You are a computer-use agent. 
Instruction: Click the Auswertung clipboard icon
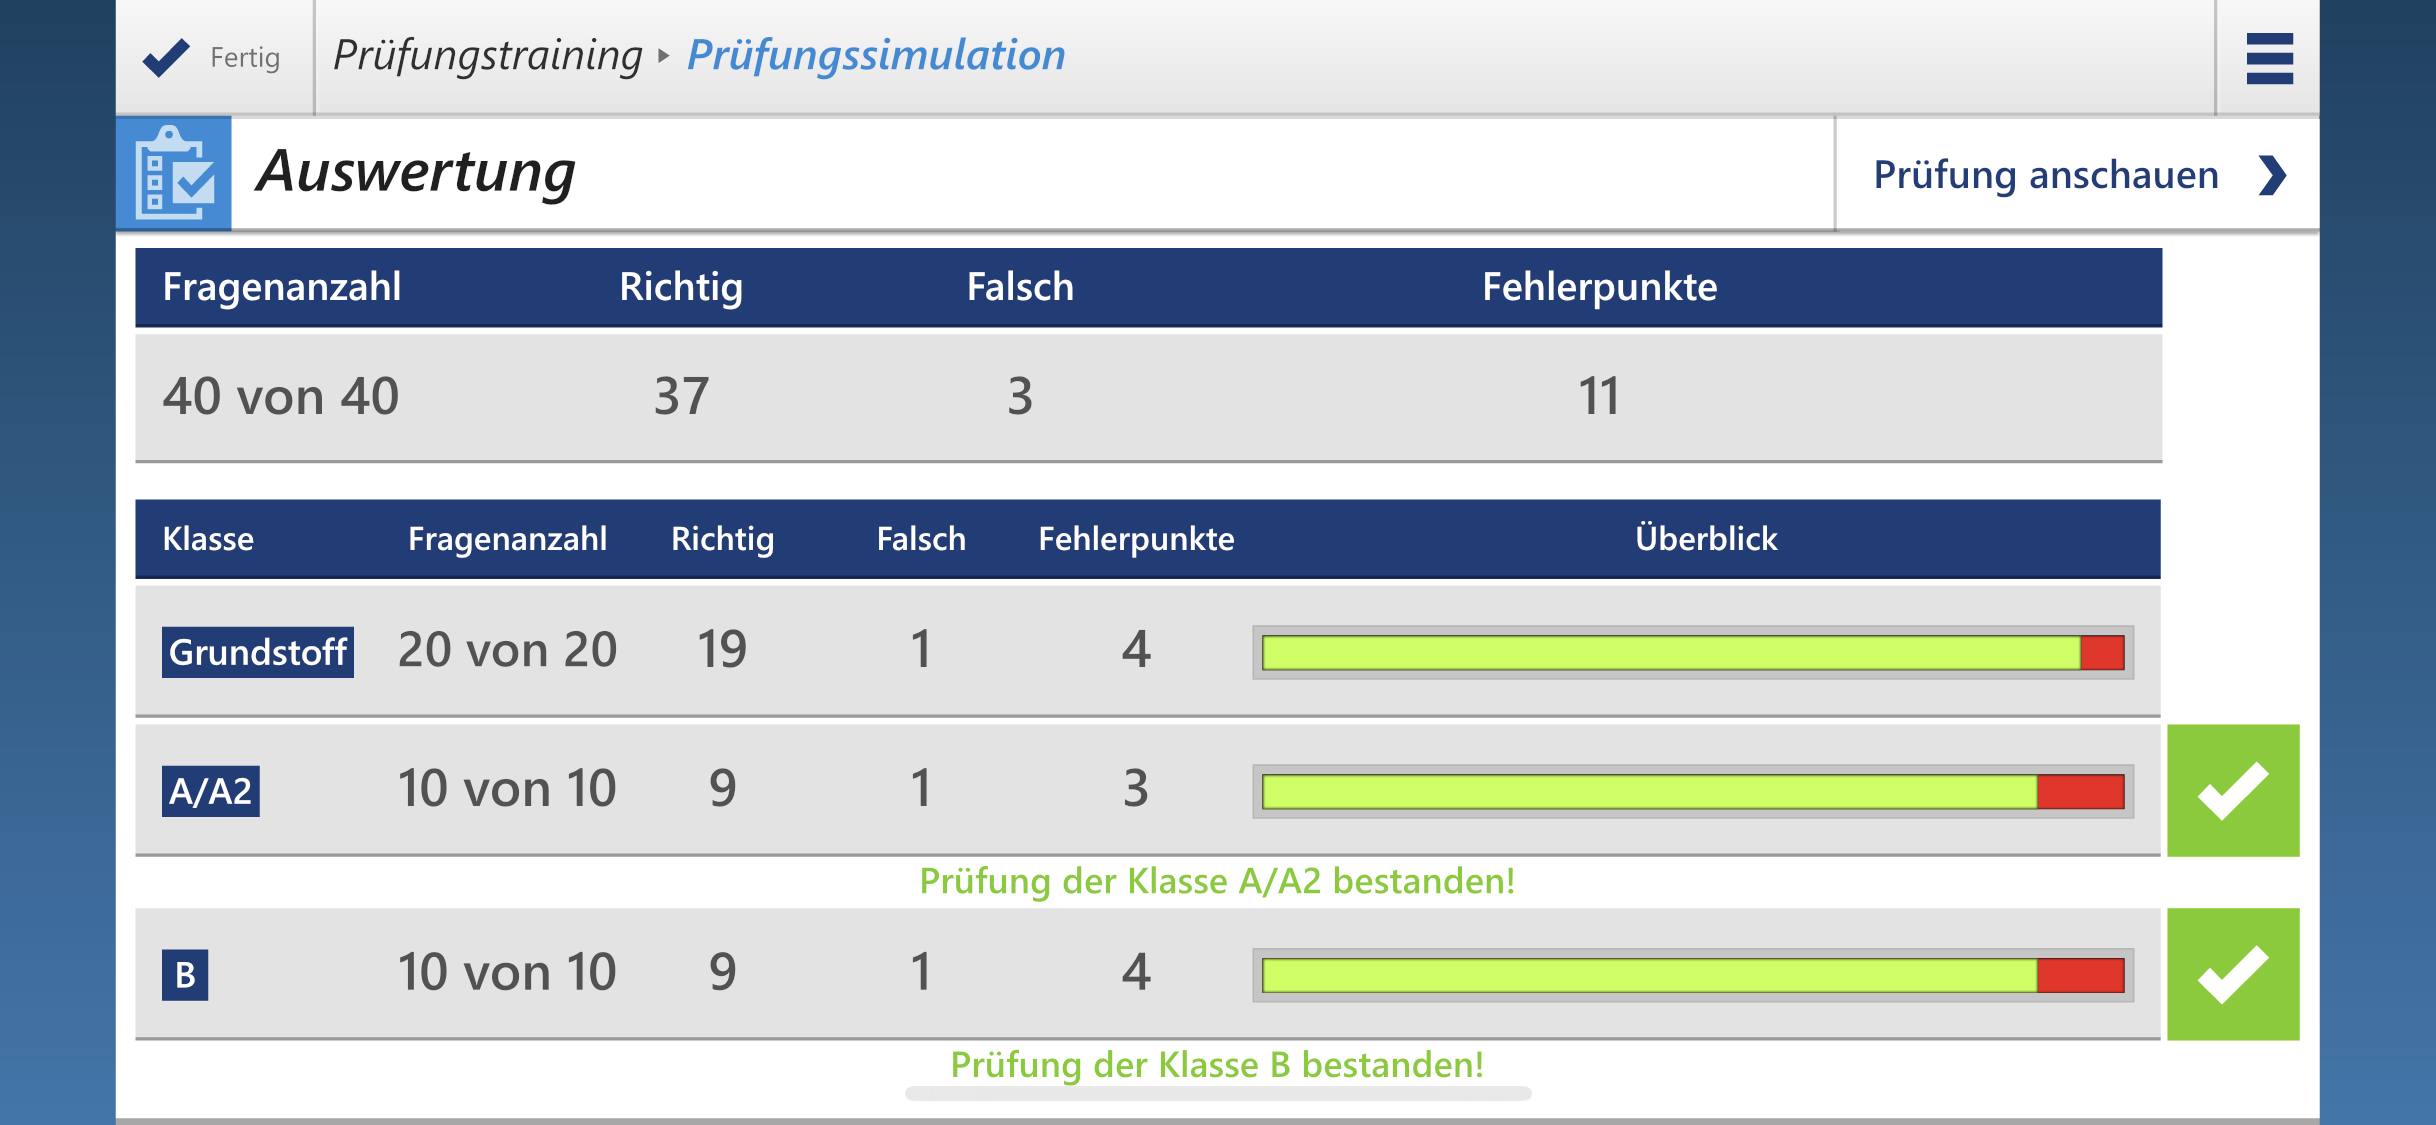174,172
